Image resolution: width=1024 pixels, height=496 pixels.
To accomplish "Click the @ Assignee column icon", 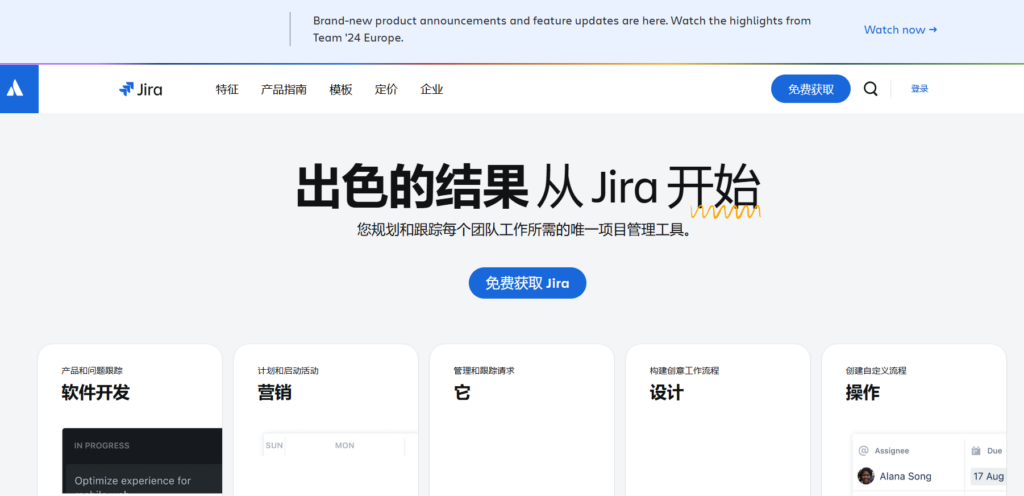I will tap(863, 451).
